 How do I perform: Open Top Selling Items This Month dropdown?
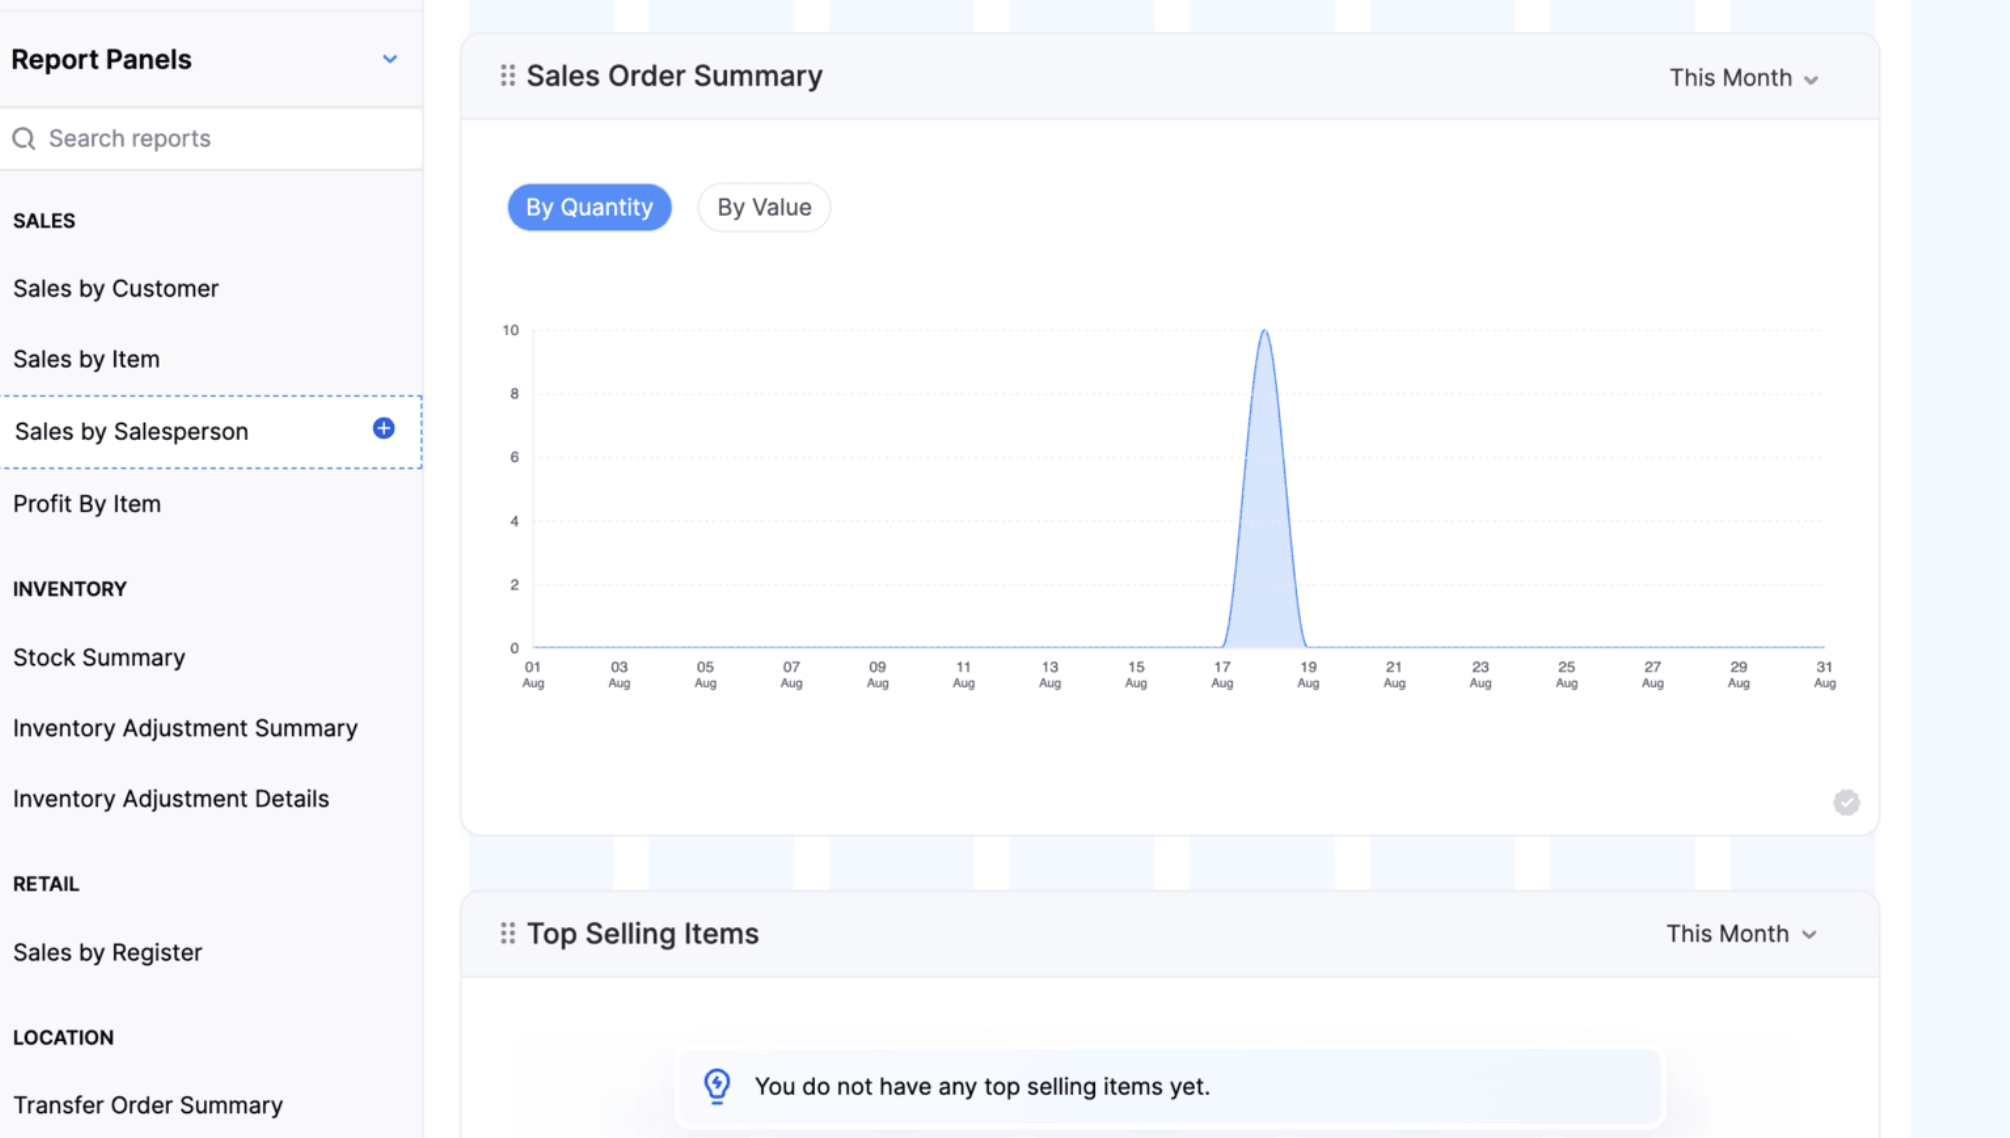[1741, 934]
